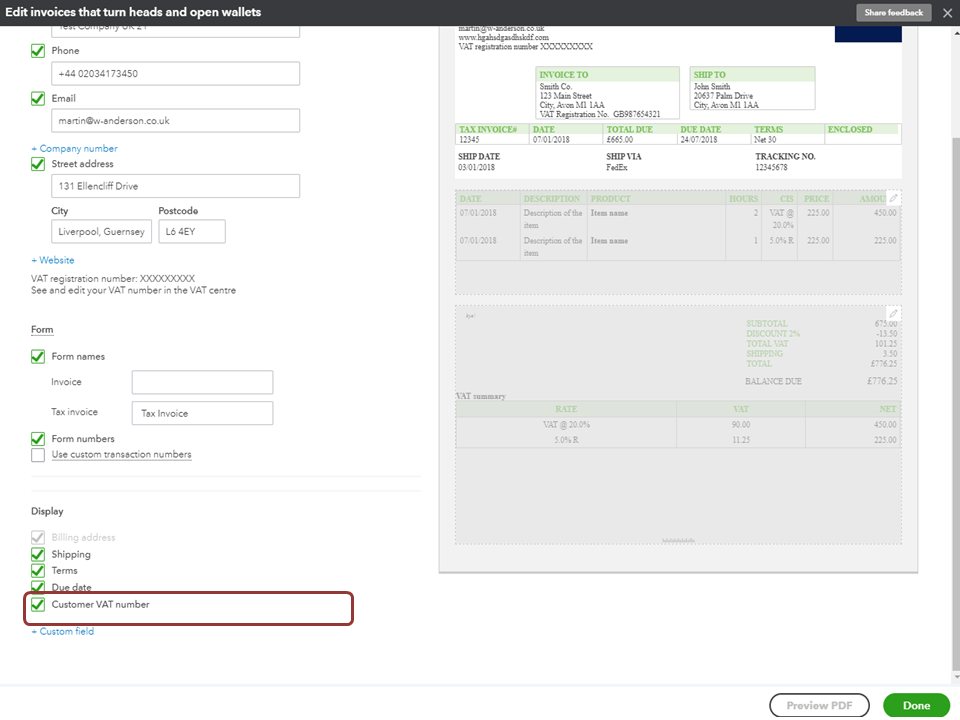960x720 pixels.
Task: Uncheck the Phone checkbox
Action: [x=38, y=51]
